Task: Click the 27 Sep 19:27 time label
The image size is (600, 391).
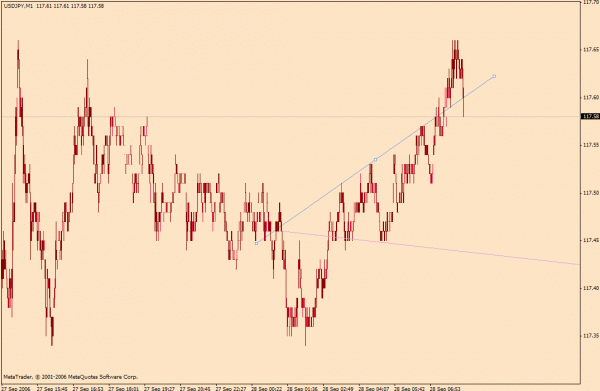Action: point(160,388)
